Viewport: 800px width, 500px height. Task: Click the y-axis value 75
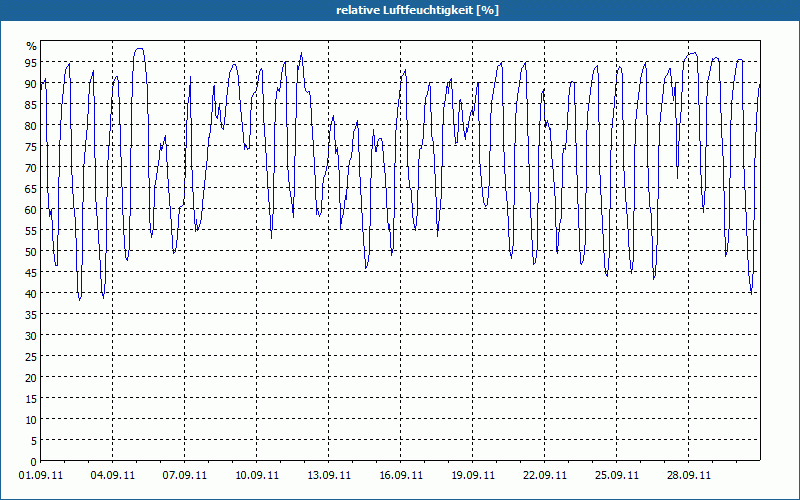[31, 146]
